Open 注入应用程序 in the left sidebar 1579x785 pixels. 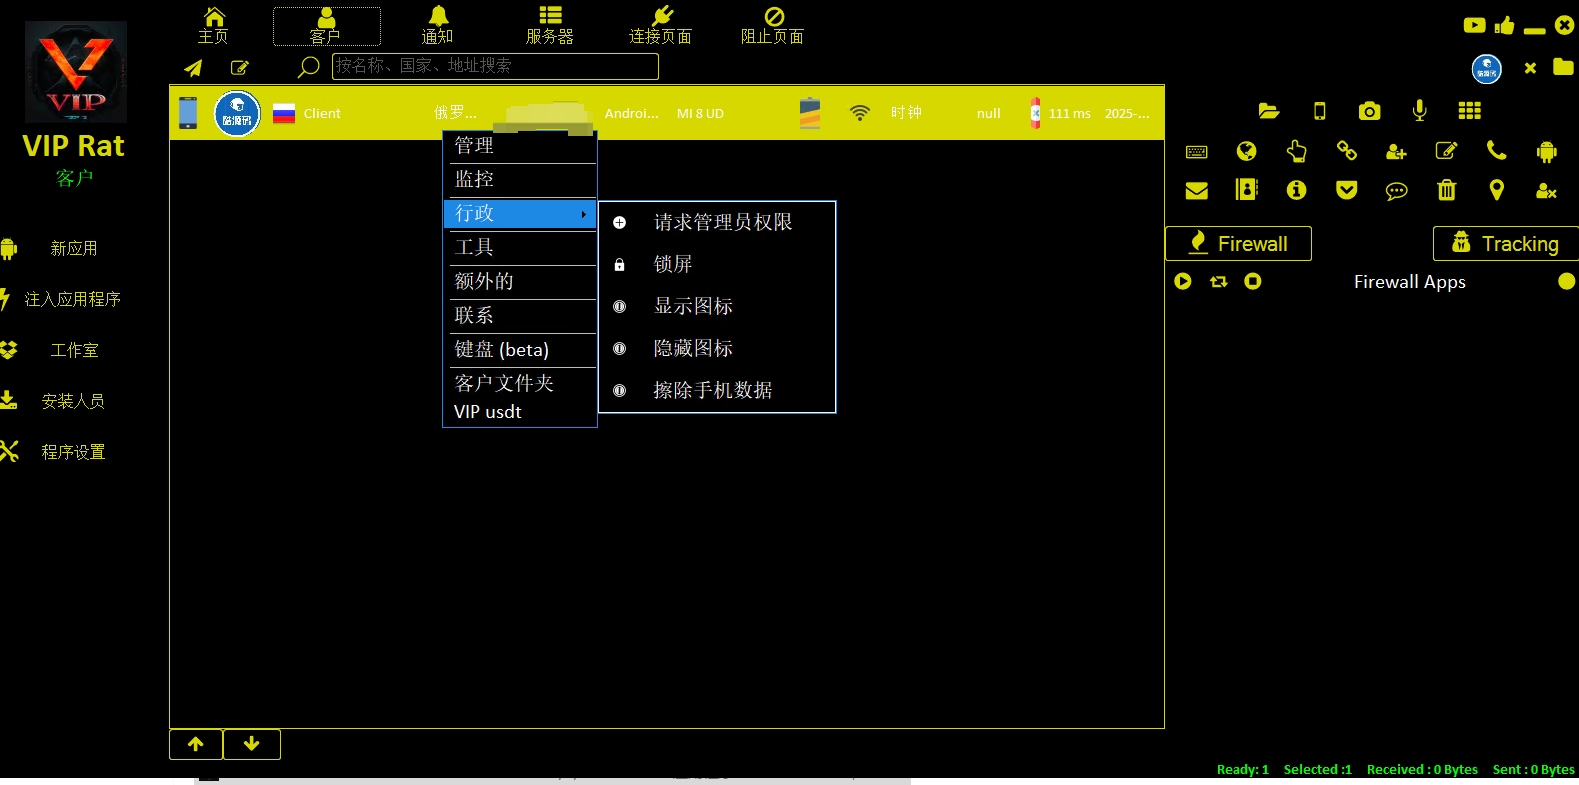click(x=72, y=300)
